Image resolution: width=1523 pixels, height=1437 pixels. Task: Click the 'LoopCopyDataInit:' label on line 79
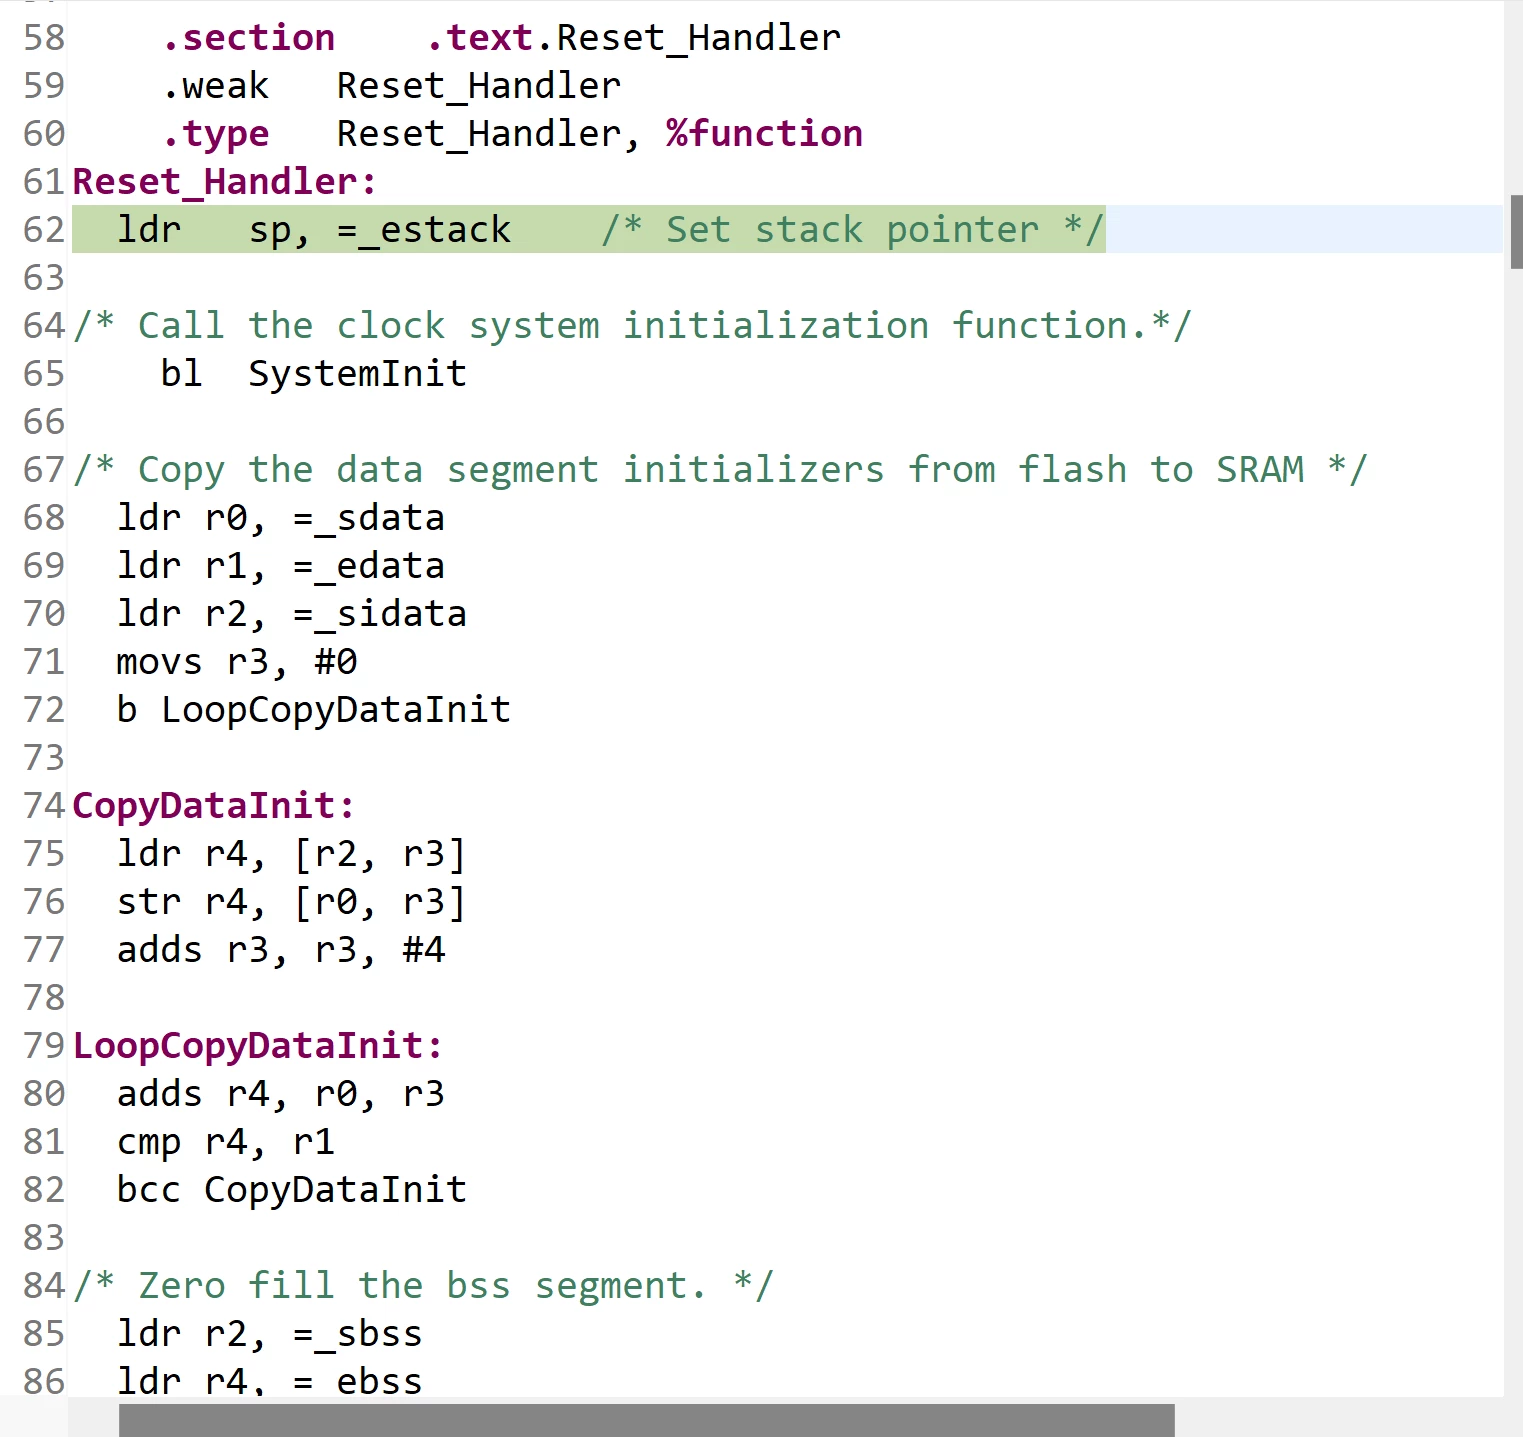[x=258, y=1045]
